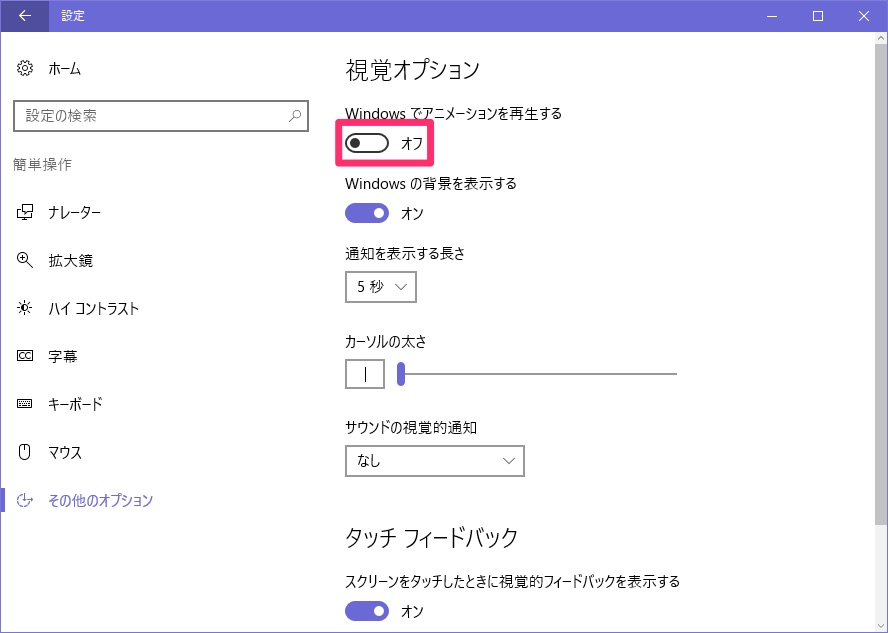This screenshot has height=633, width=888.
Task: Open the ホーム gear icon
Action: (x=24, y=69)
